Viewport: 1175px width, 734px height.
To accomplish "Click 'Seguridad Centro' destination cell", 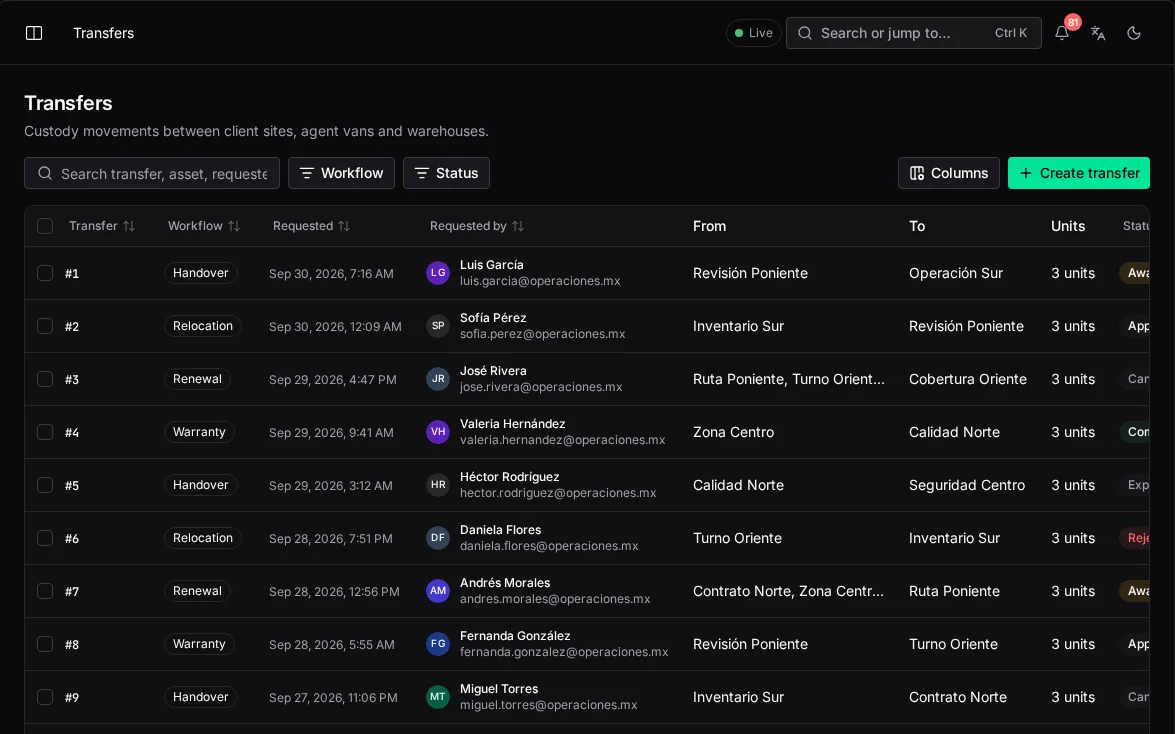I will [967, 485].
